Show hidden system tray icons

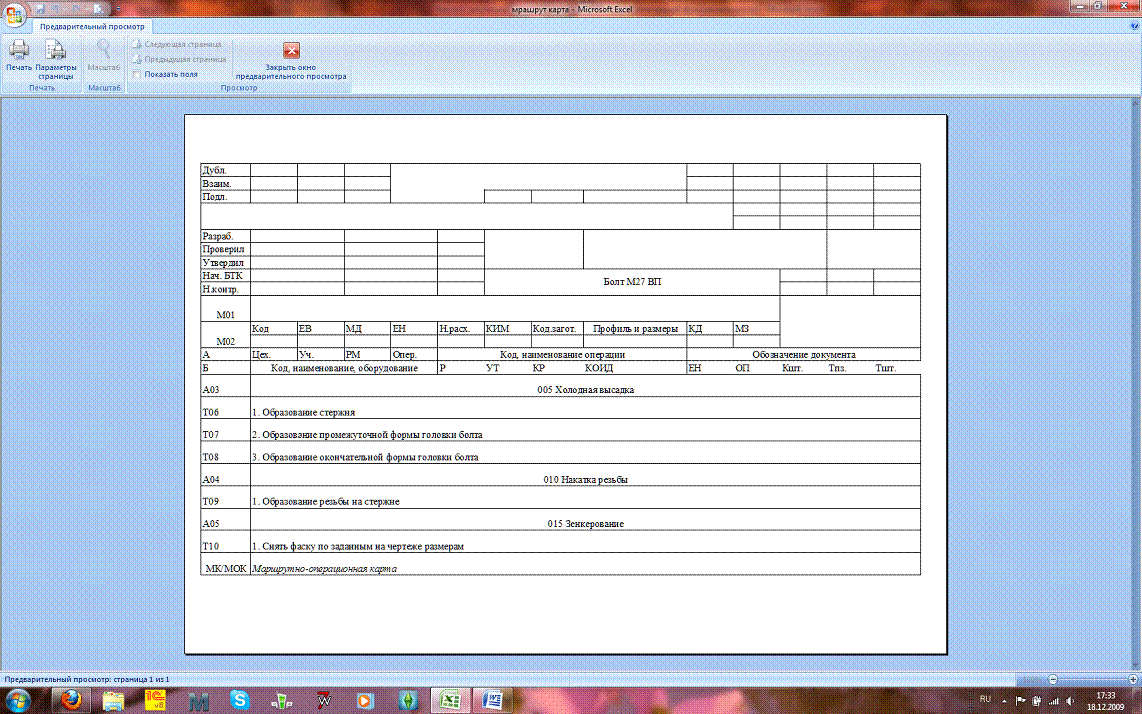[1005, 699]
